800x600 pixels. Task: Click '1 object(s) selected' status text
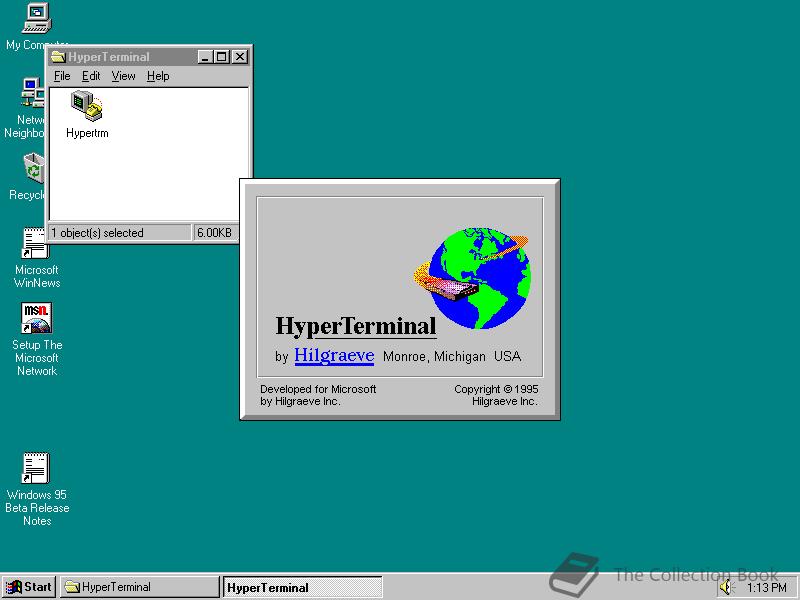pyautogui.click(x=97, y=233)
